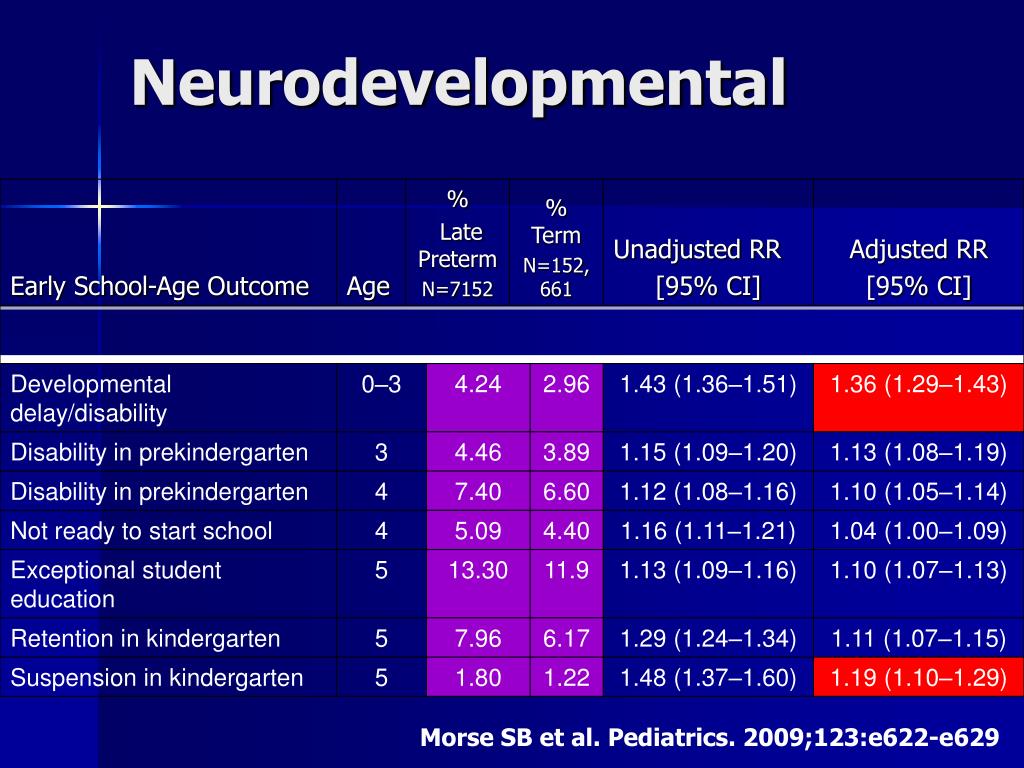Screen dimensions: 1024x768
Task: Select adjusted RR 1.13 (1.08–1.19)
Action: 918,453
